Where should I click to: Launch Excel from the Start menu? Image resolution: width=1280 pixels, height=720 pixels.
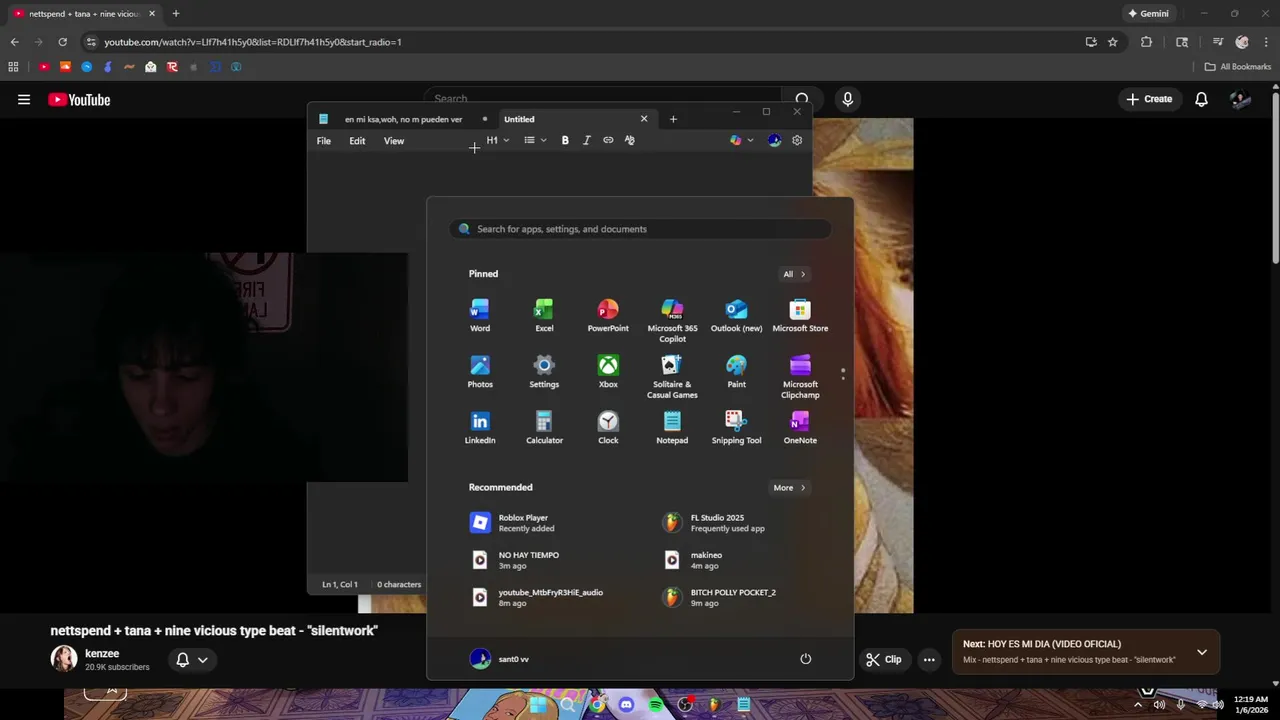point(544,316)
